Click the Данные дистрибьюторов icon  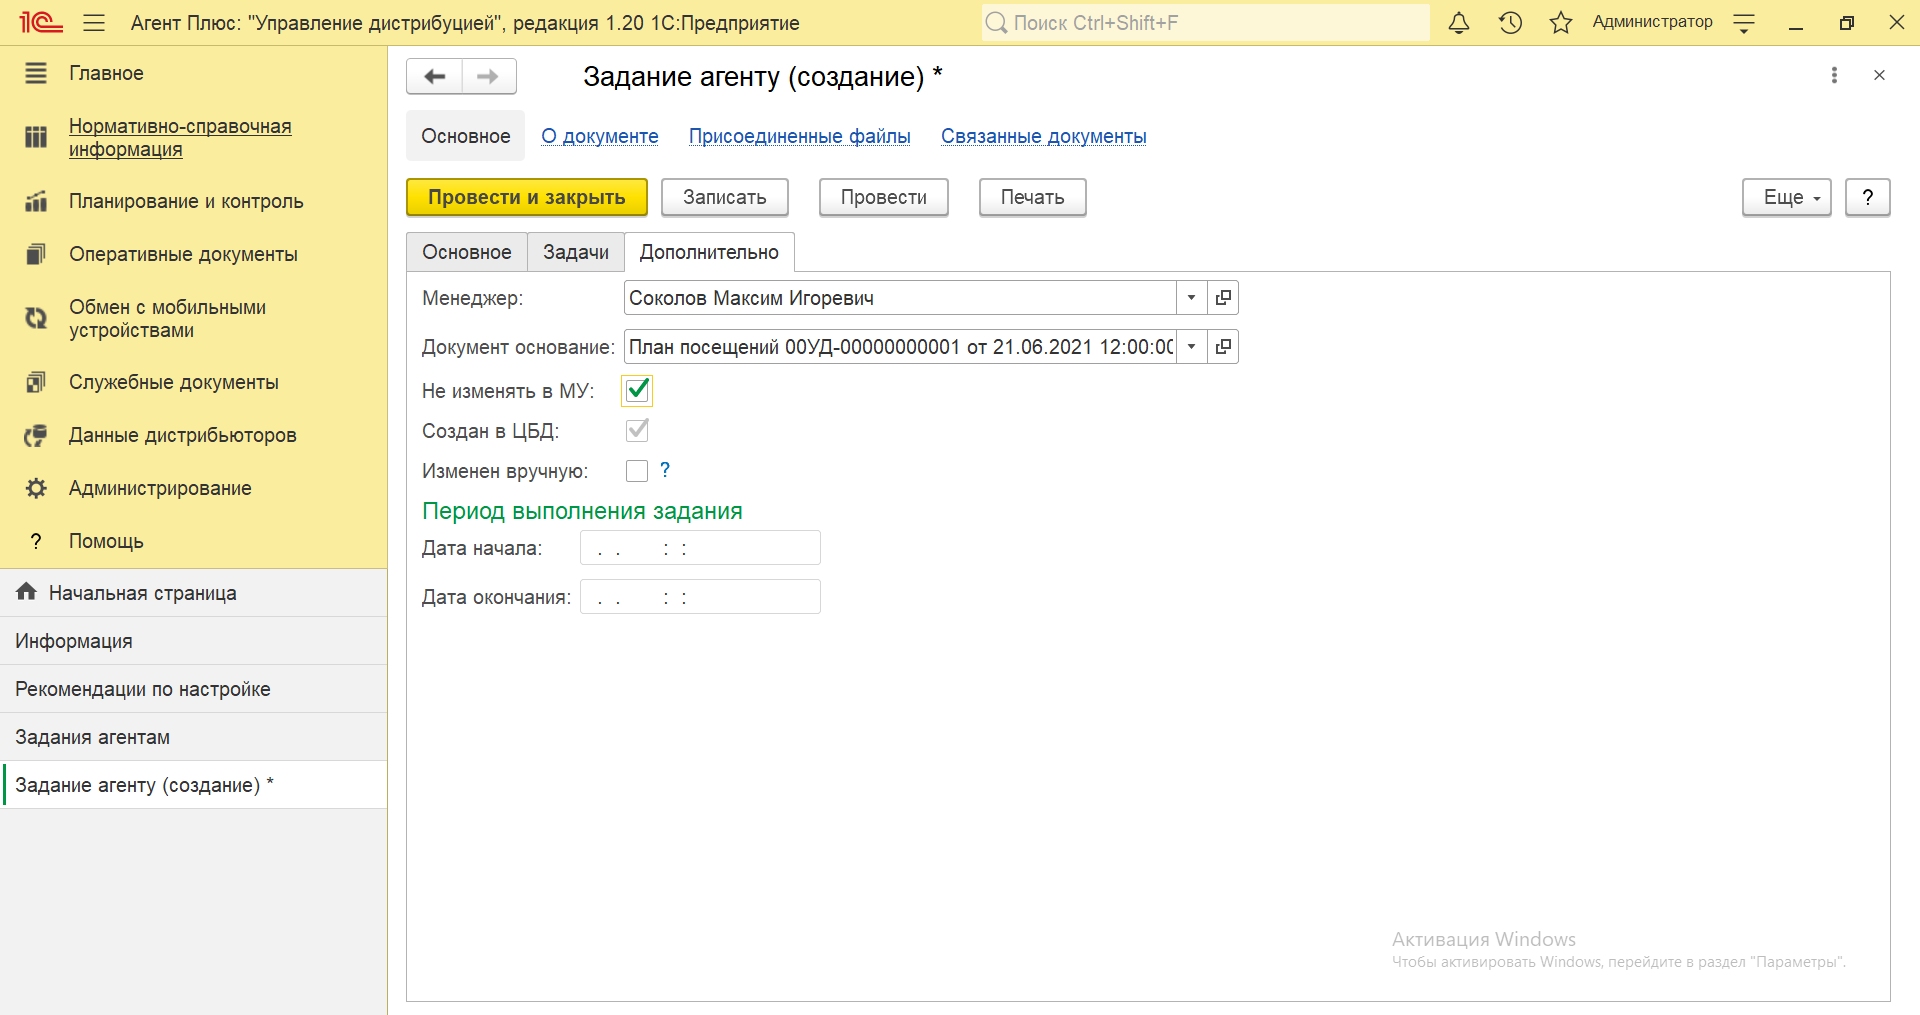tap(36, 435)
